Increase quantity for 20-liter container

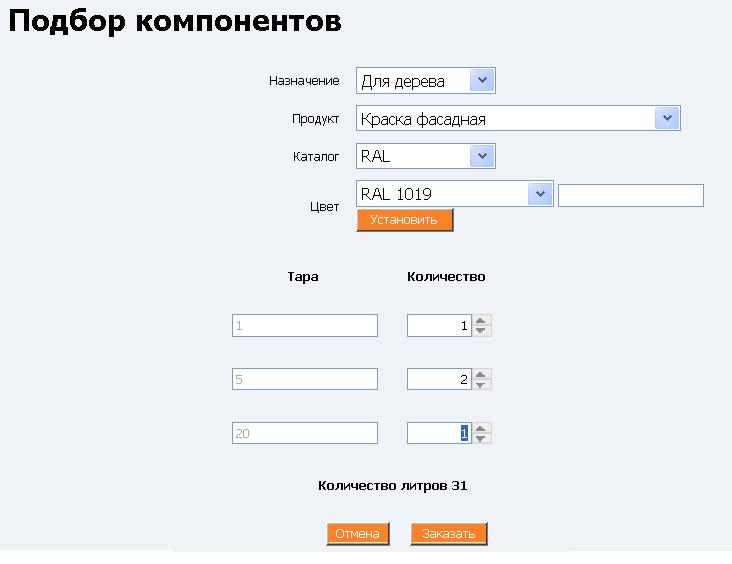click(x=482, y=429)
